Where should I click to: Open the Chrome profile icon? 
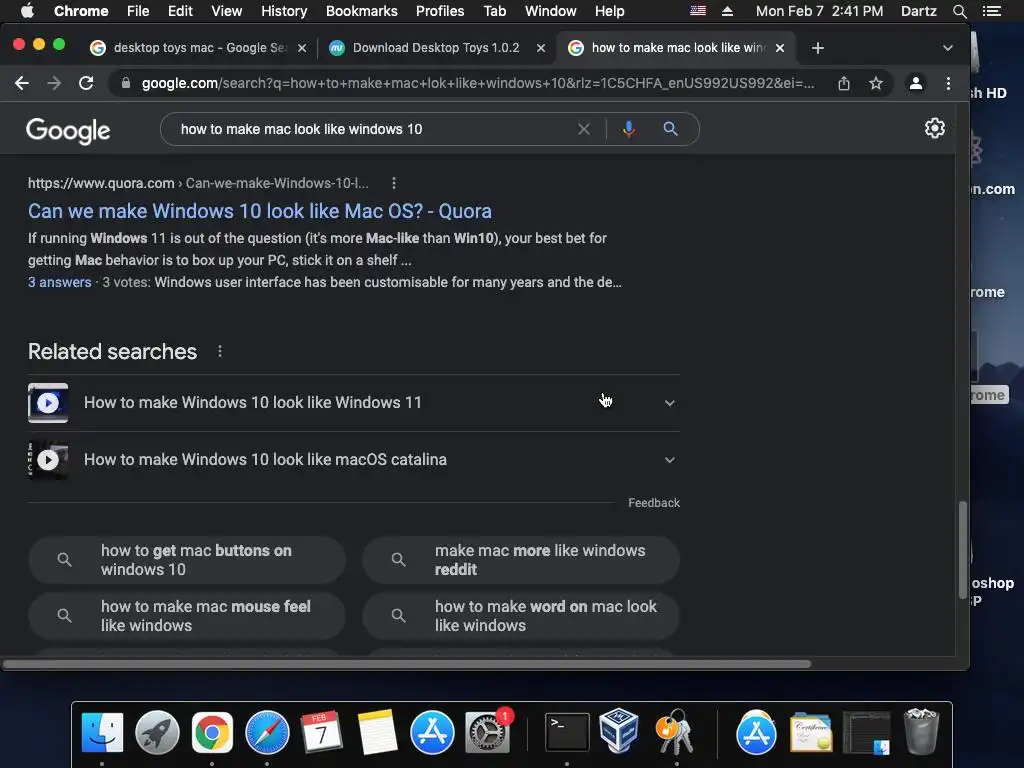tap(916, 83)
